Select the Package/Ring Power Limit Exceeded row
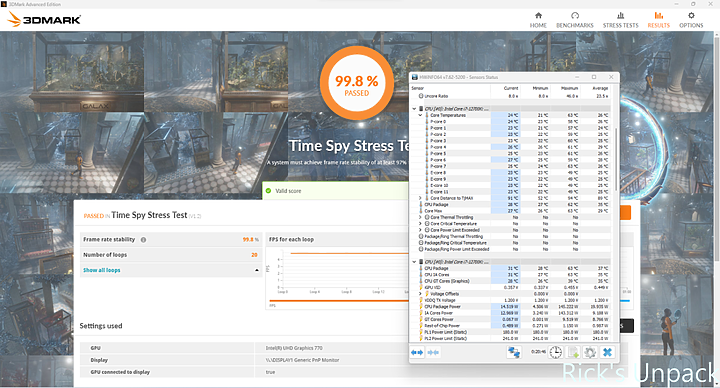 coord(510,249)
